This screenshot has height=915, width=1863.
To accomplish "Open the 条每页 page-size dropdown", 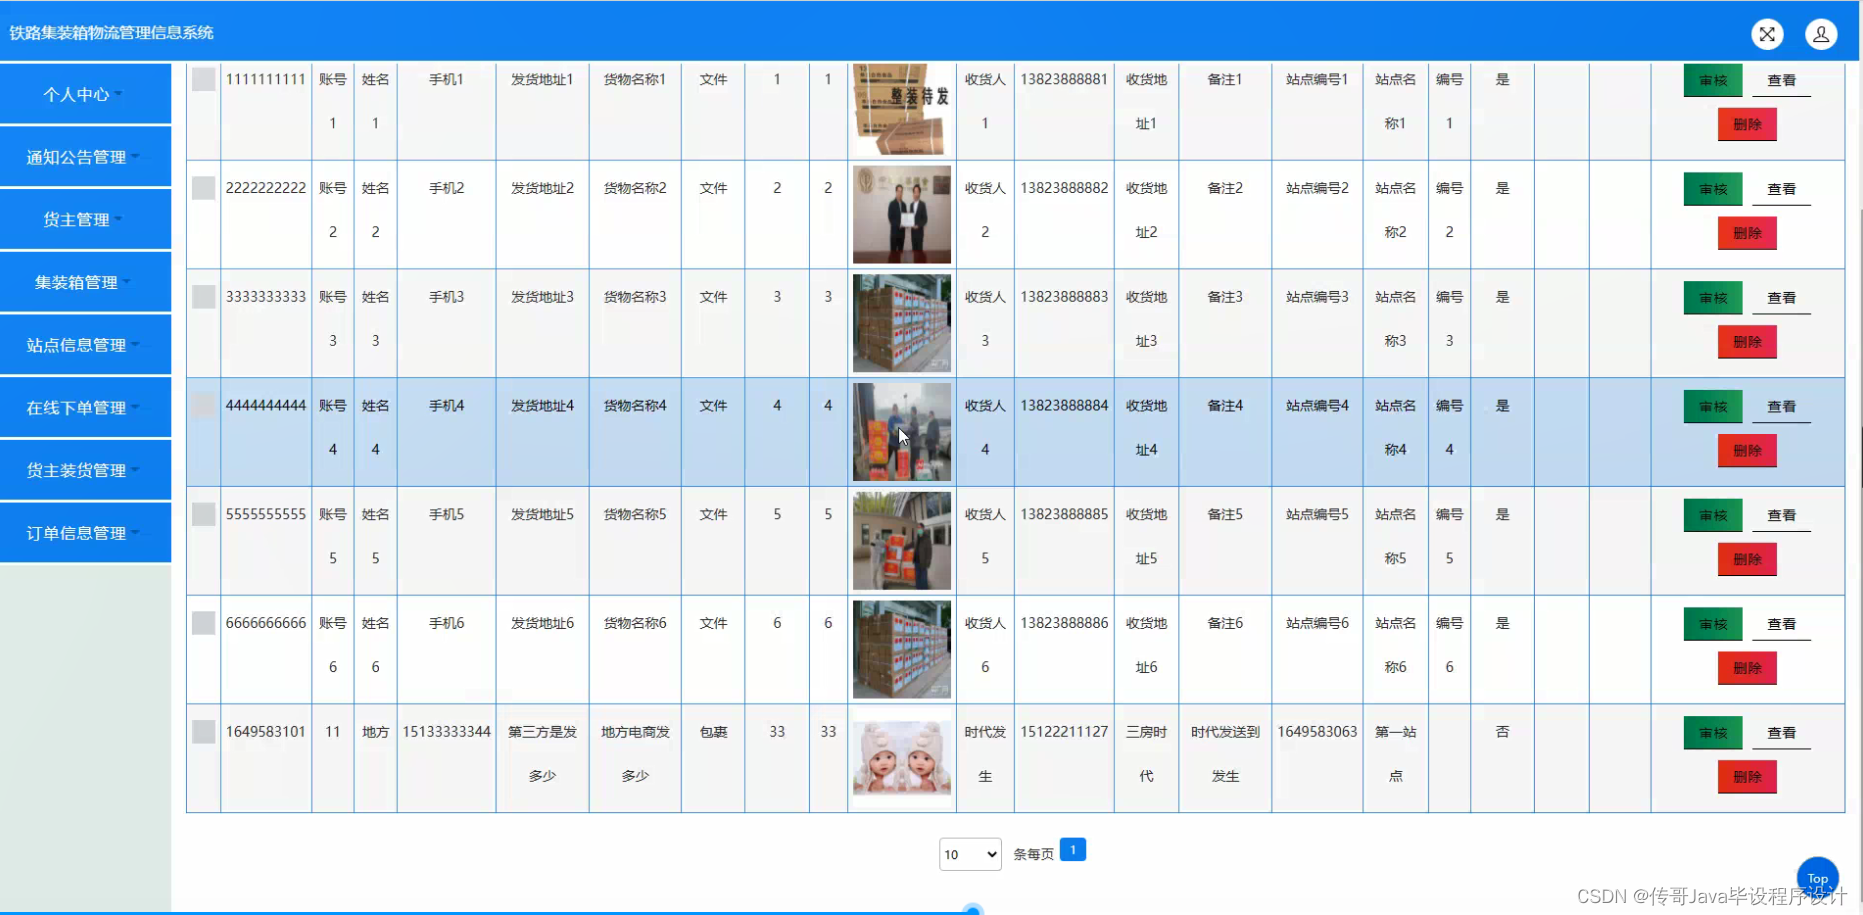I will (968, 854).
